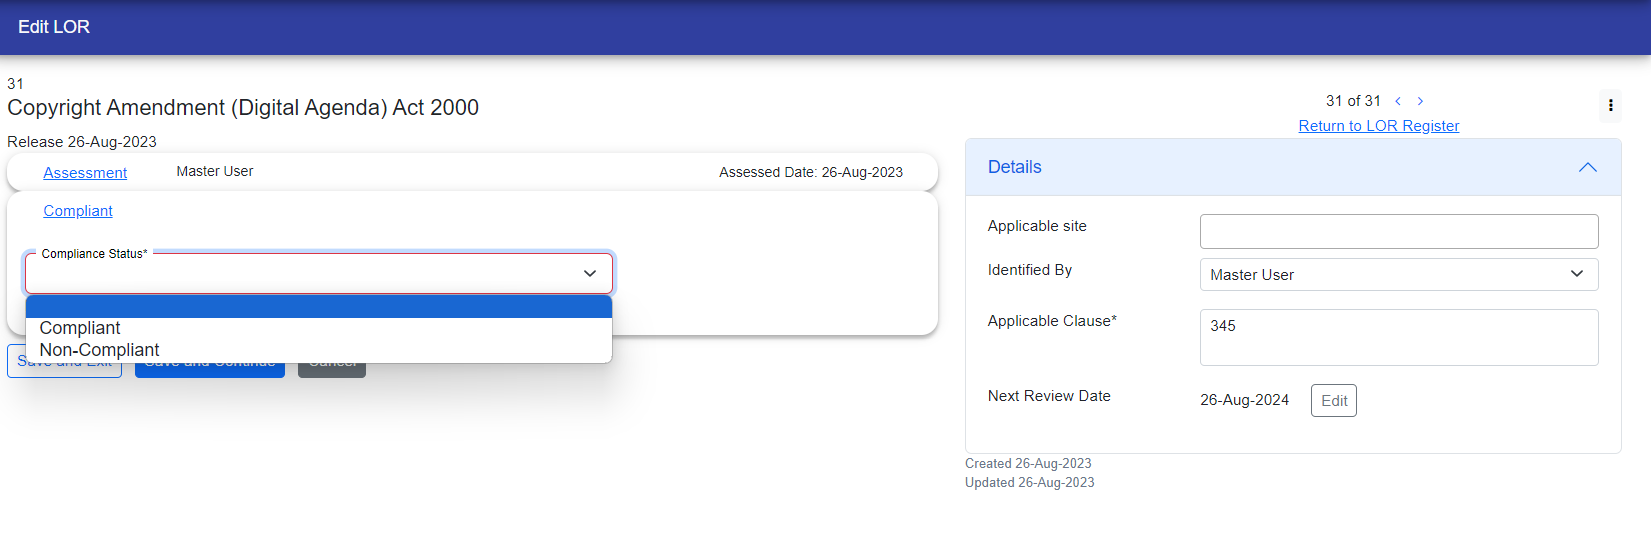Close the Compliance Status dropdown via its arrow
1651x554 pixels.
click(x=590, y=273)
